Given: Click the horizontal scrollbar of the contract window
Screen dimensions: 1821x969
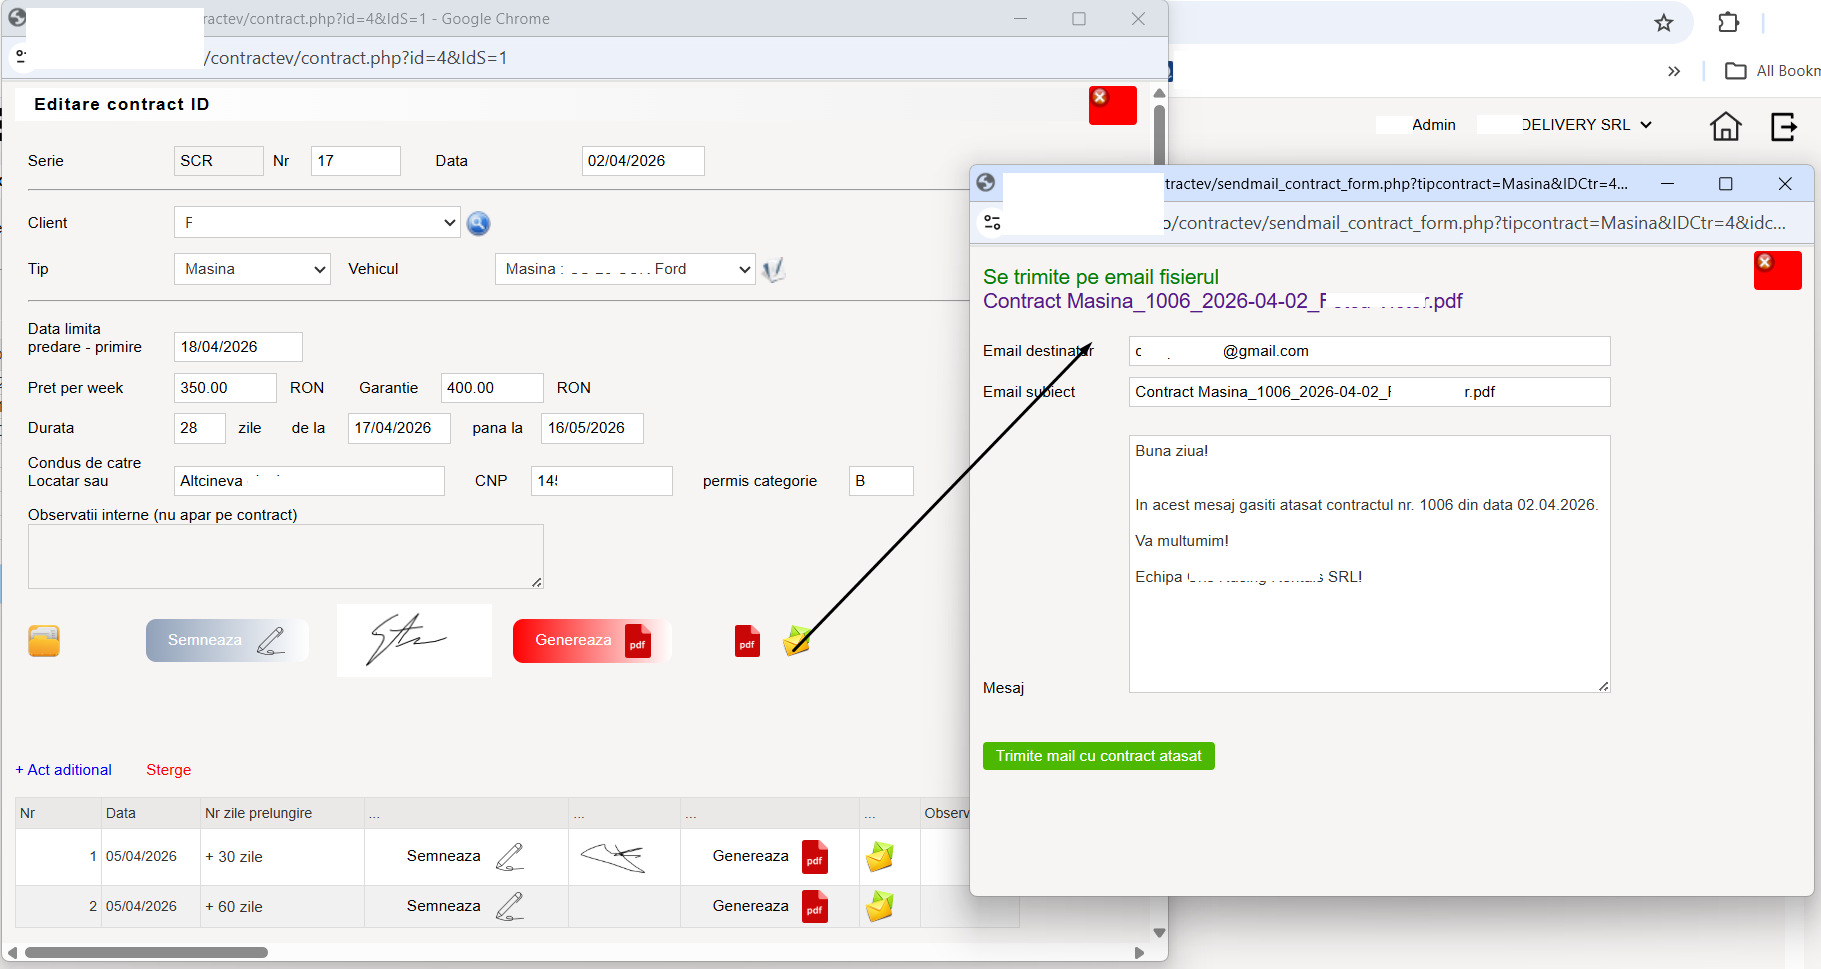Looking at the screenshot, I should click(x=146, y=953).
